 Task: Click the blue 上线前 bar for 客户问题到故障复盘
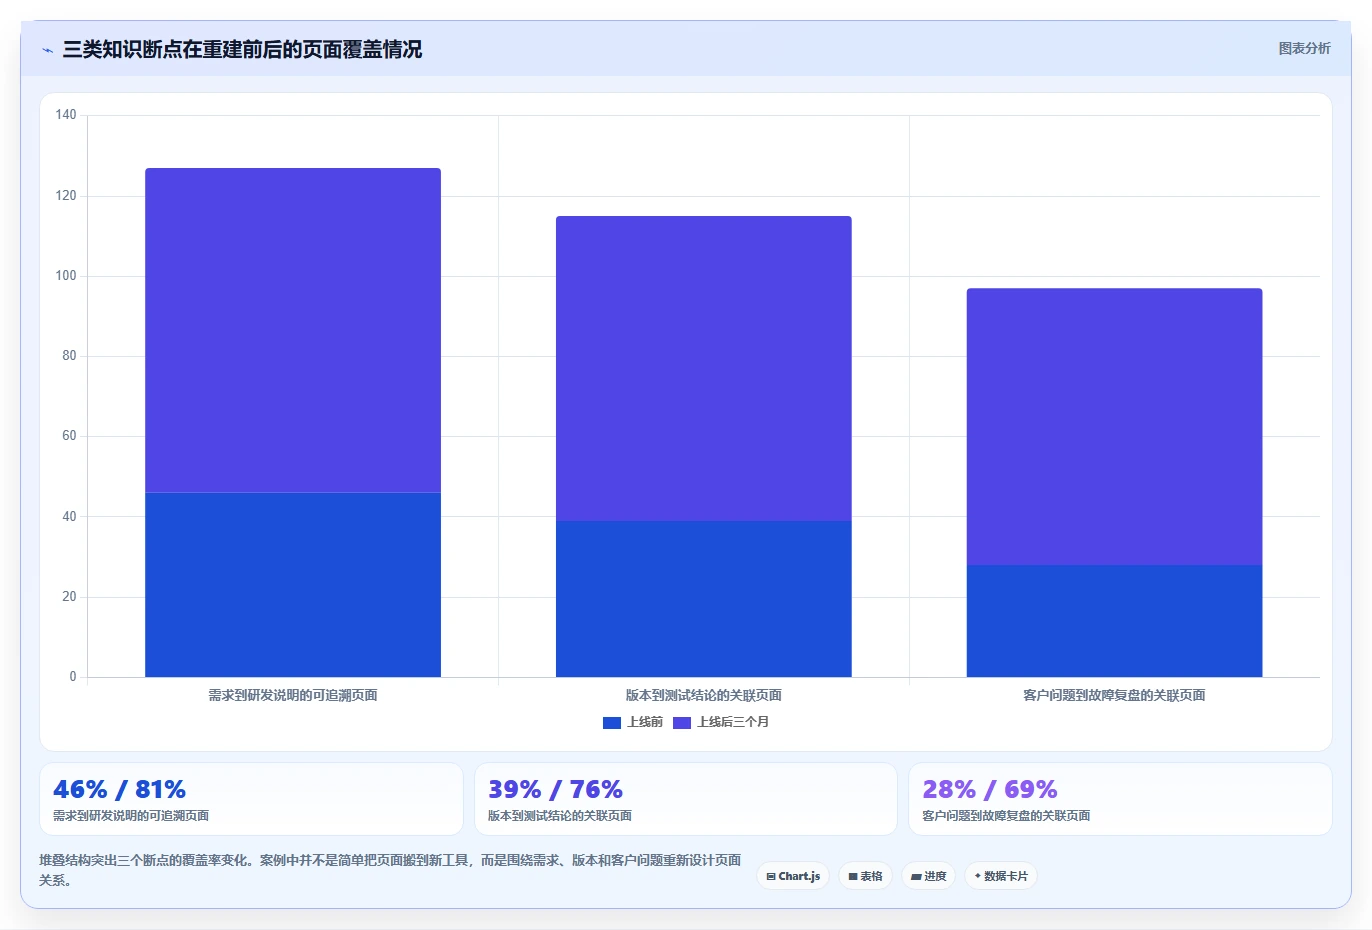click(x=1114, y=621)
